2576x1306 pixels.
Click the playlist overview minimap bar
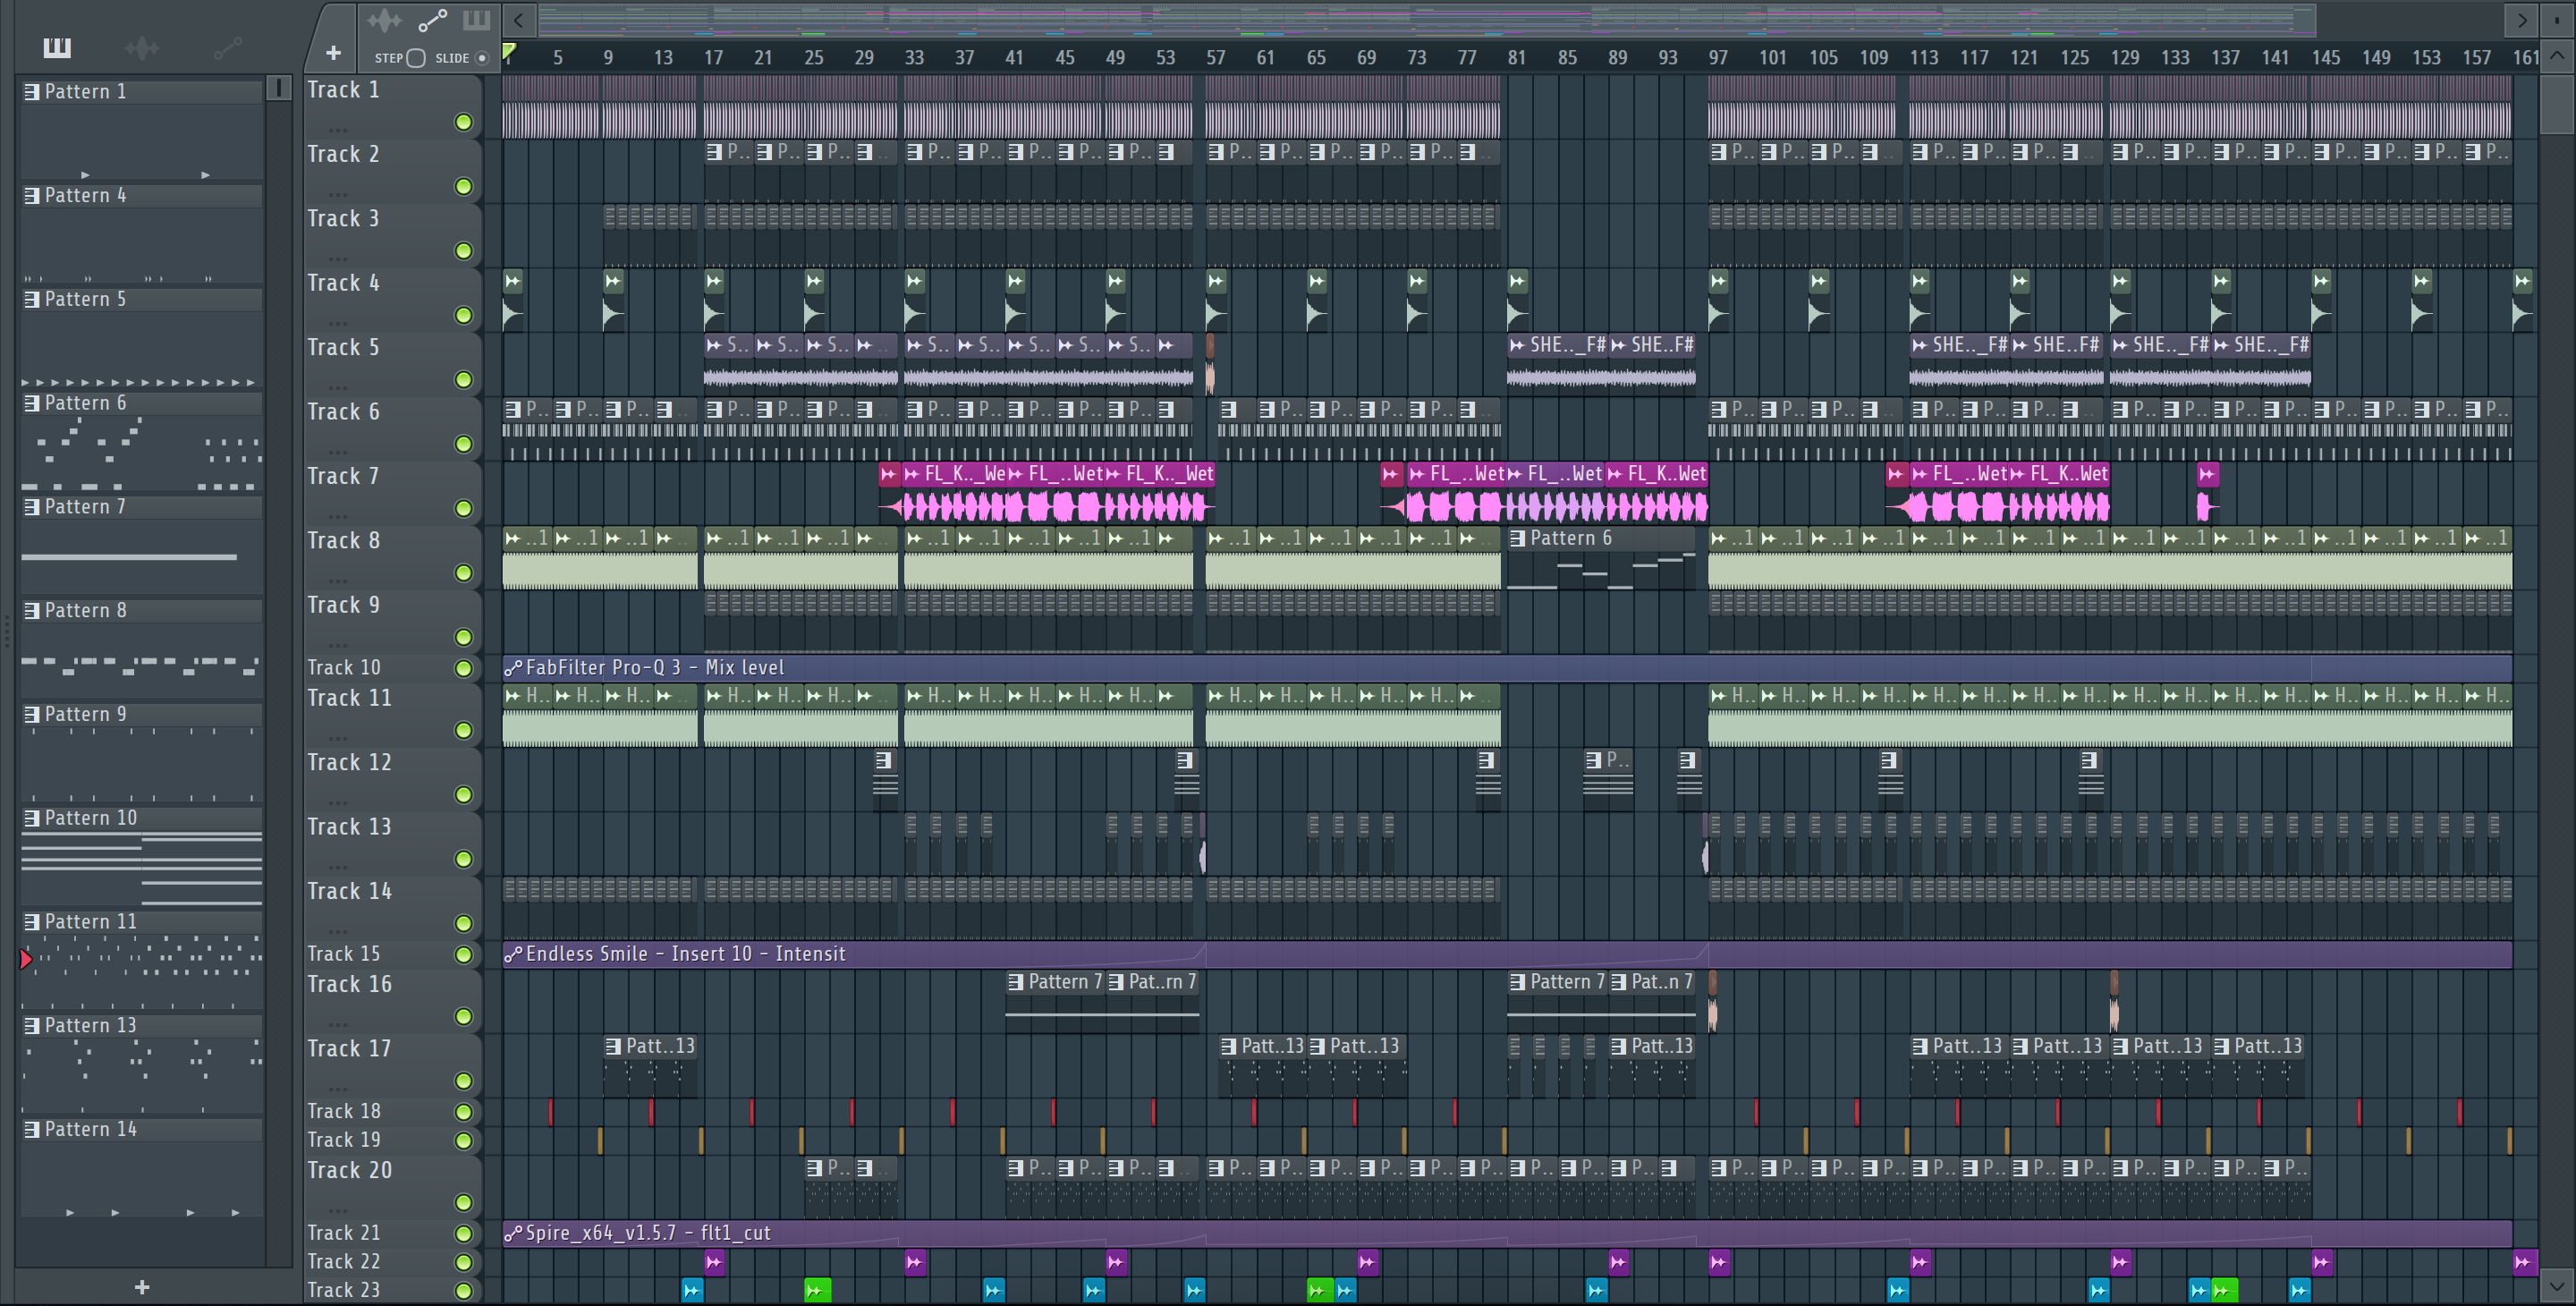tap(1427, 19)
